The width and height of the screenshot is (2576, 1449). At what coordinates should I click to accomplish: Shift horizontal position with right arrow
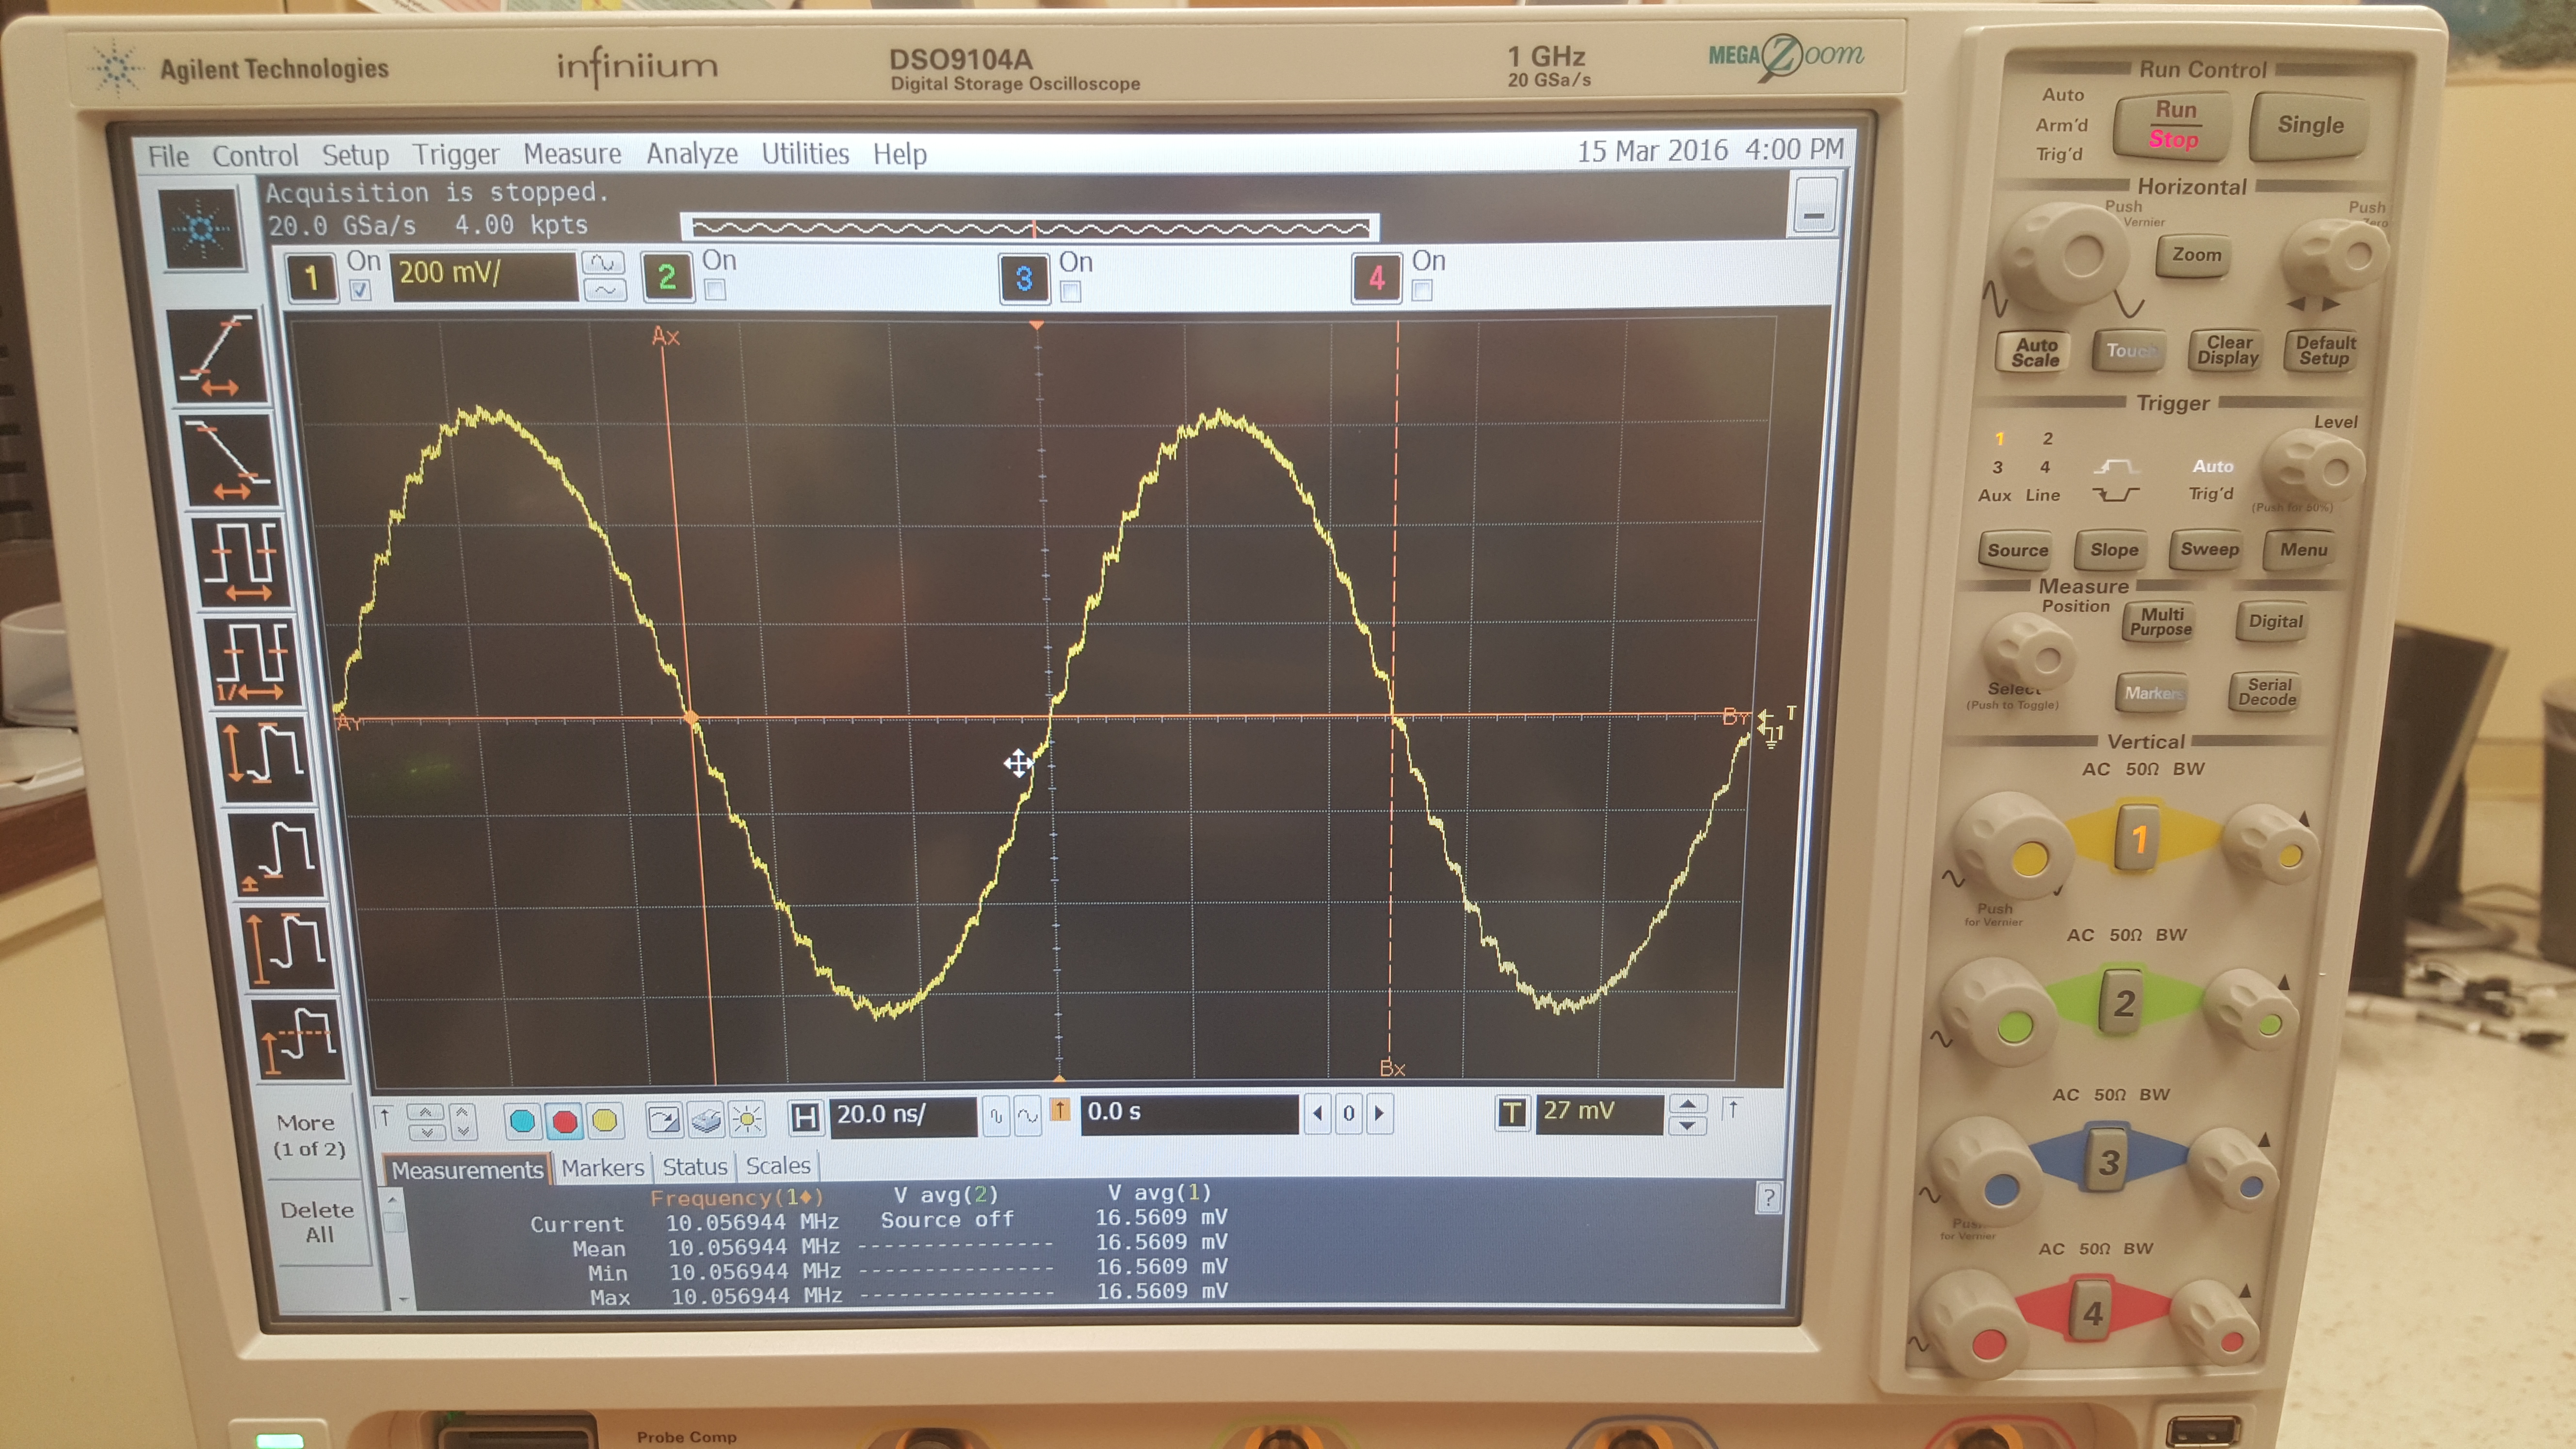[x=1380, y=1112]
